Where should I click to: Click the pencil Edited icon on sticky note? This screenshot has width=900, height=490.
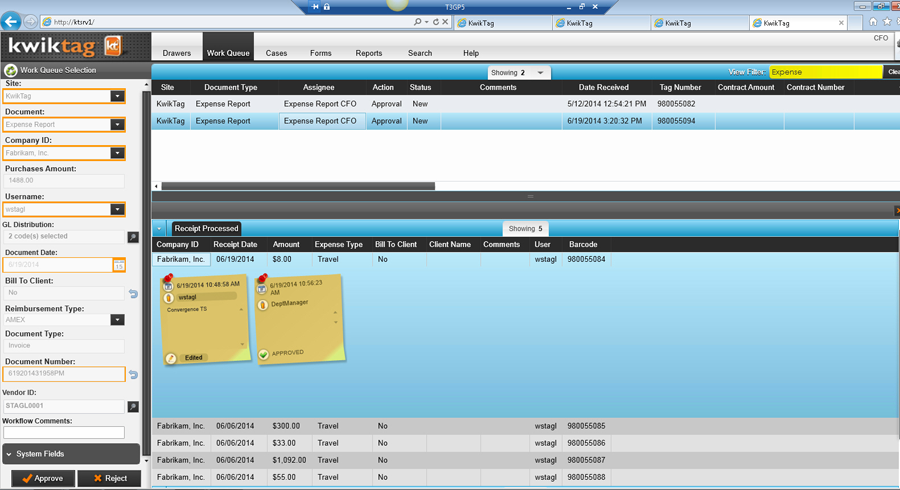tap(170, 359)
